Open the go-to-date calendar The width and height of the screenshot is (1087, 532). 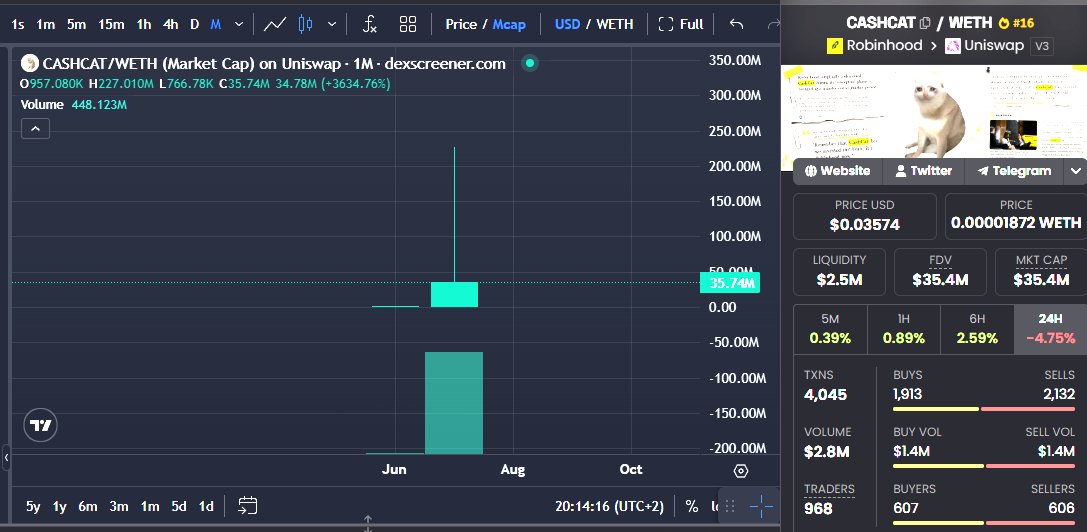tap(247, 506)
